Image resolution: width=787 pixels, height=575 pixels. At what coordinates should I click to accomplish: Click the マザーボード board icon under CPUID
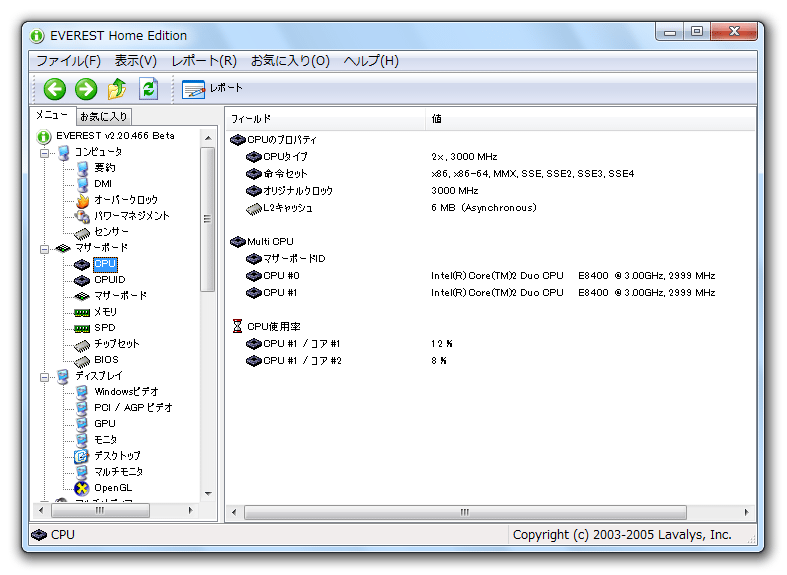82,296
